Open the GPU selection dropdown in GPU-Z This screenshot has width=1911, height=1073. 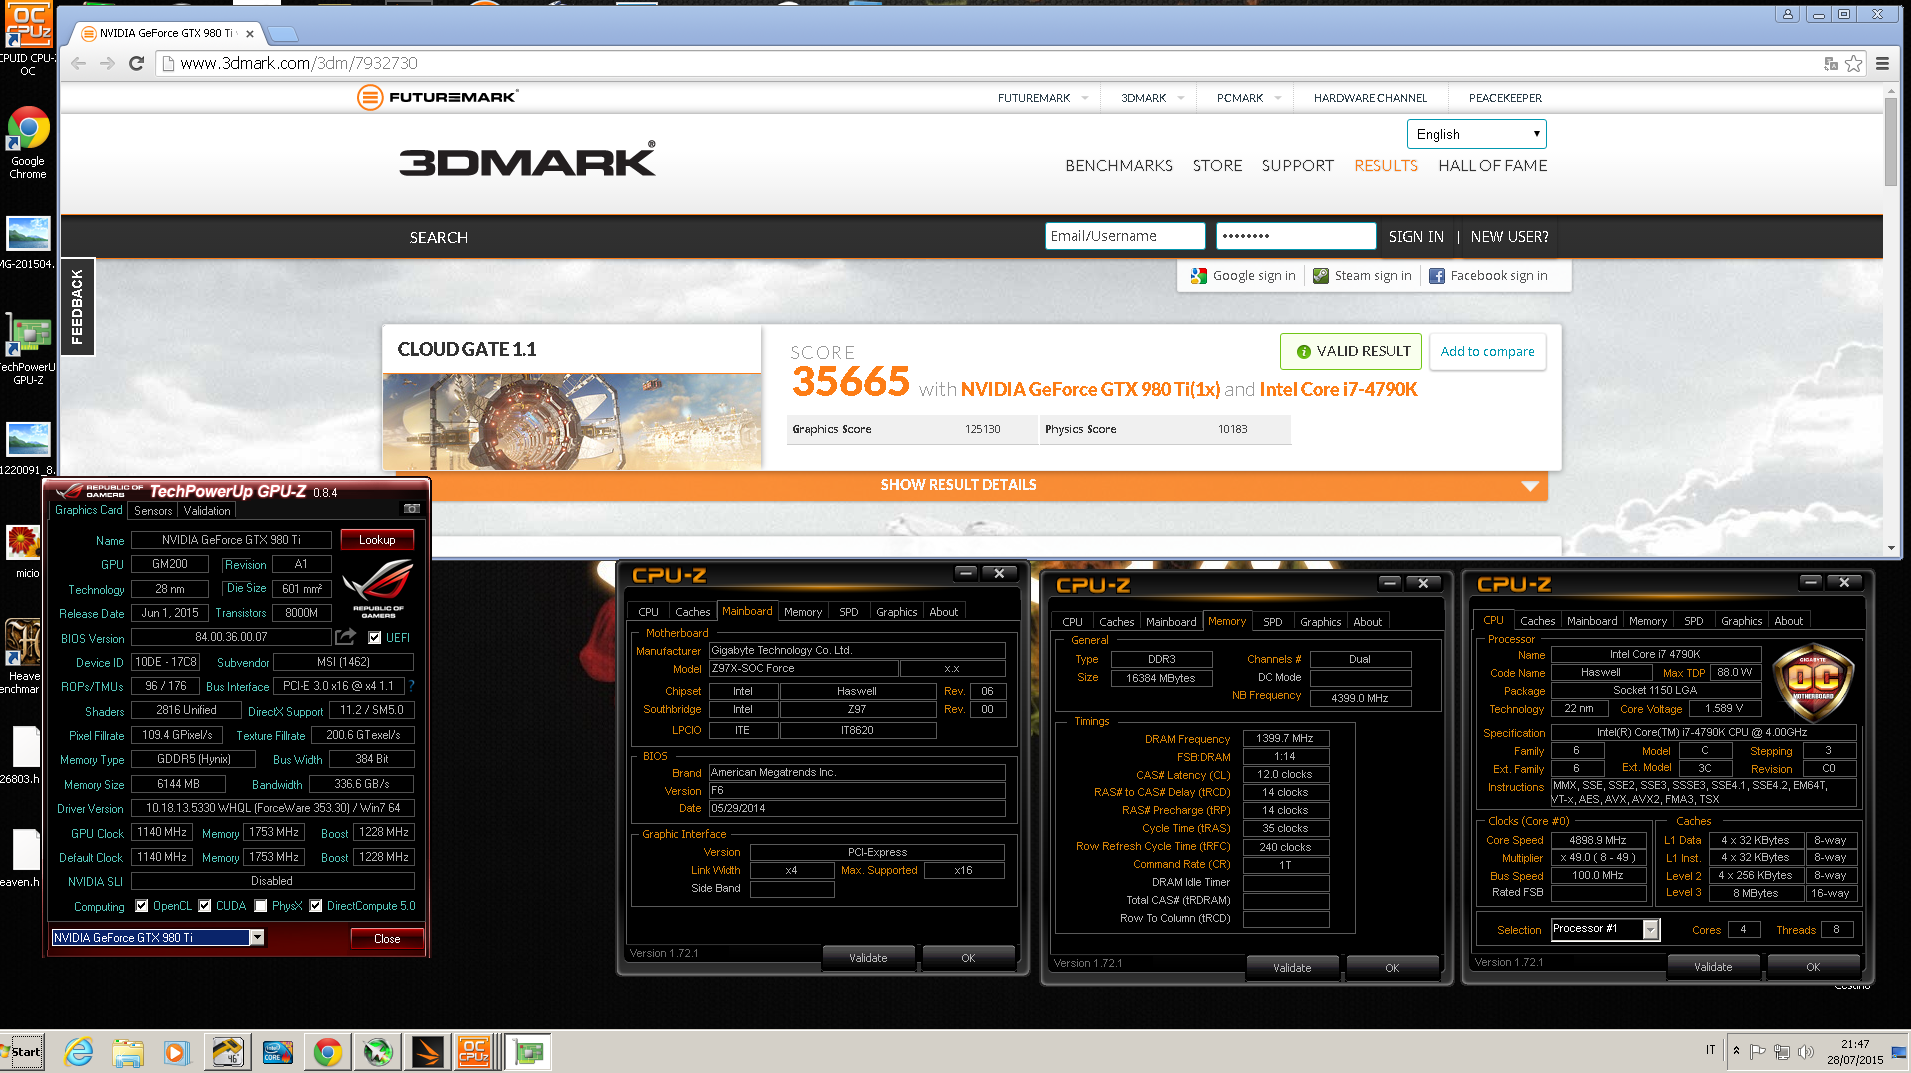point(257,937)
